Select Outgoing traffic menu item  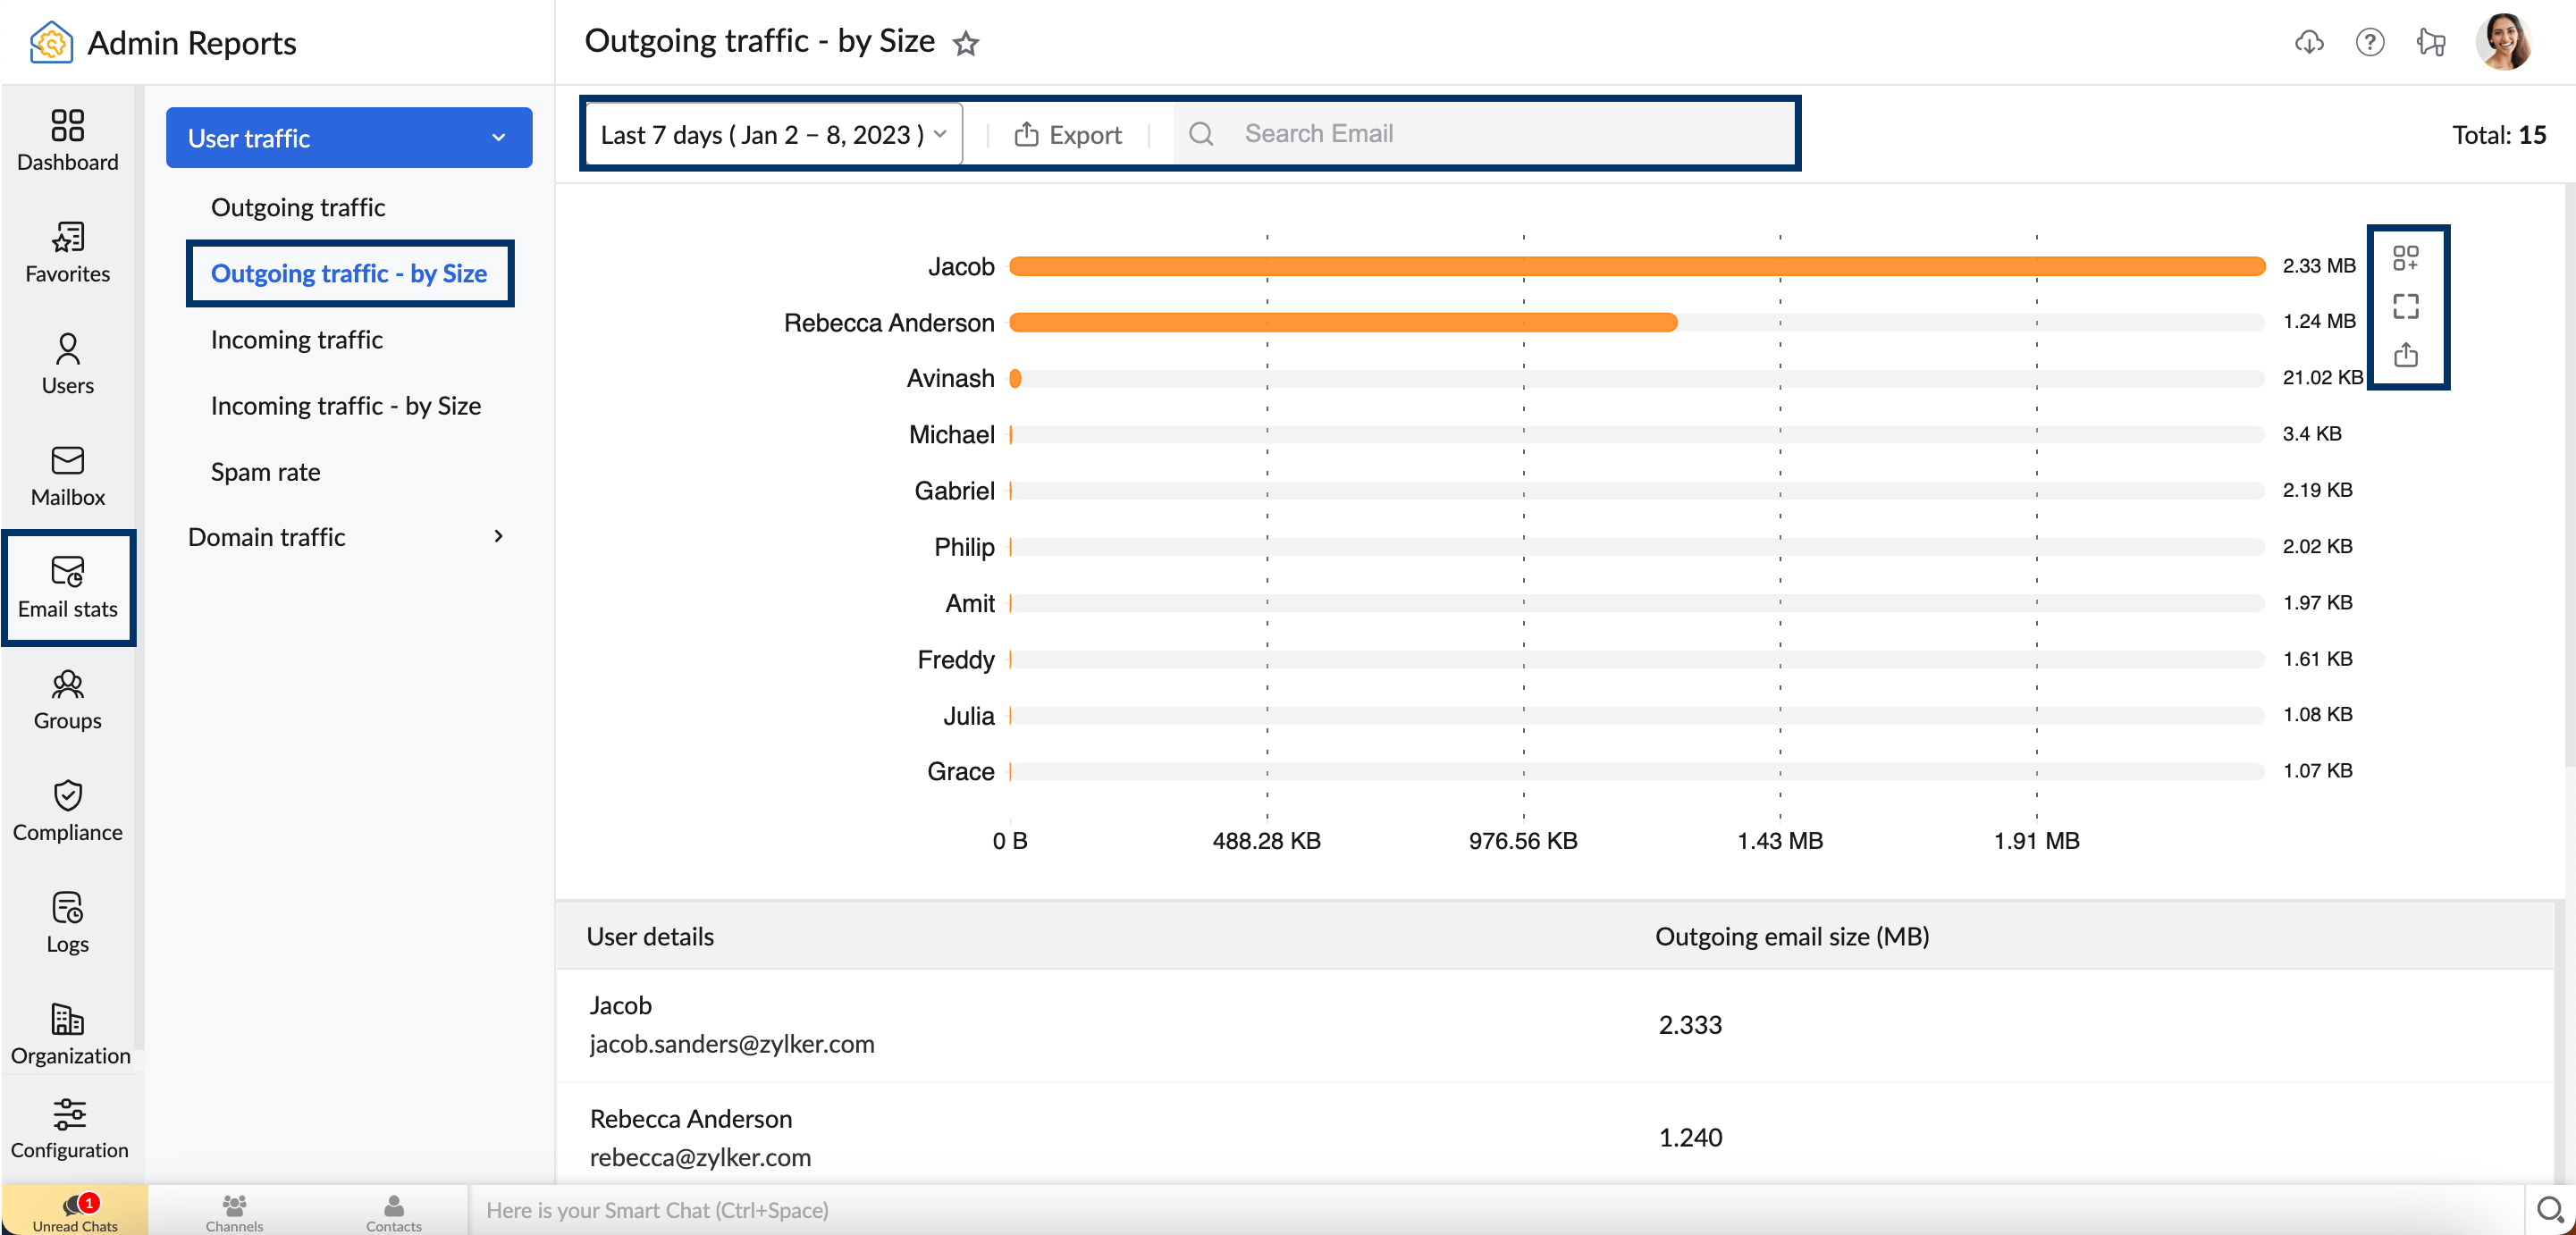[x=298, y=207]
